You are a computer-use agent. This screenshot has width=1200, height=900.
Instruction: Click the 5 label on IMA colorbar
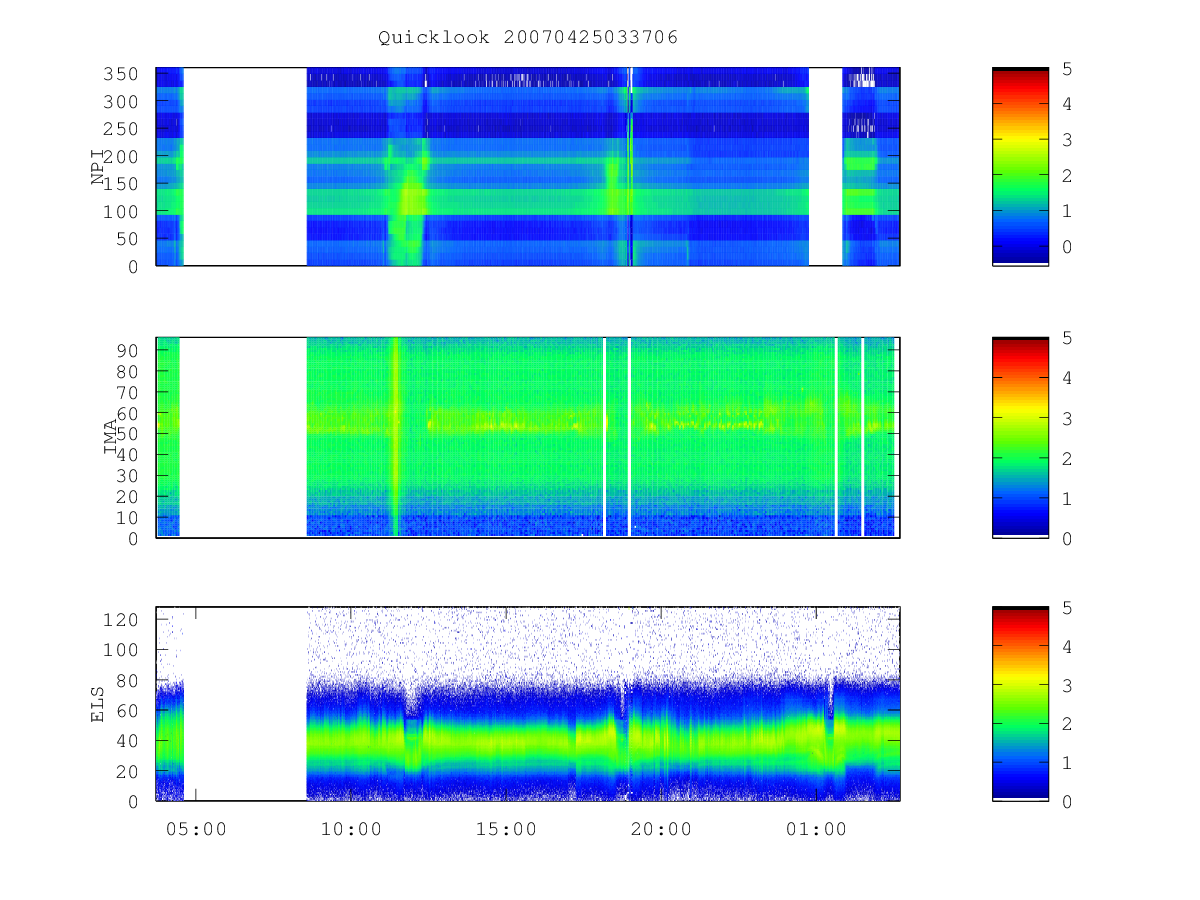pyautogui.click(x=1068, y=338)
